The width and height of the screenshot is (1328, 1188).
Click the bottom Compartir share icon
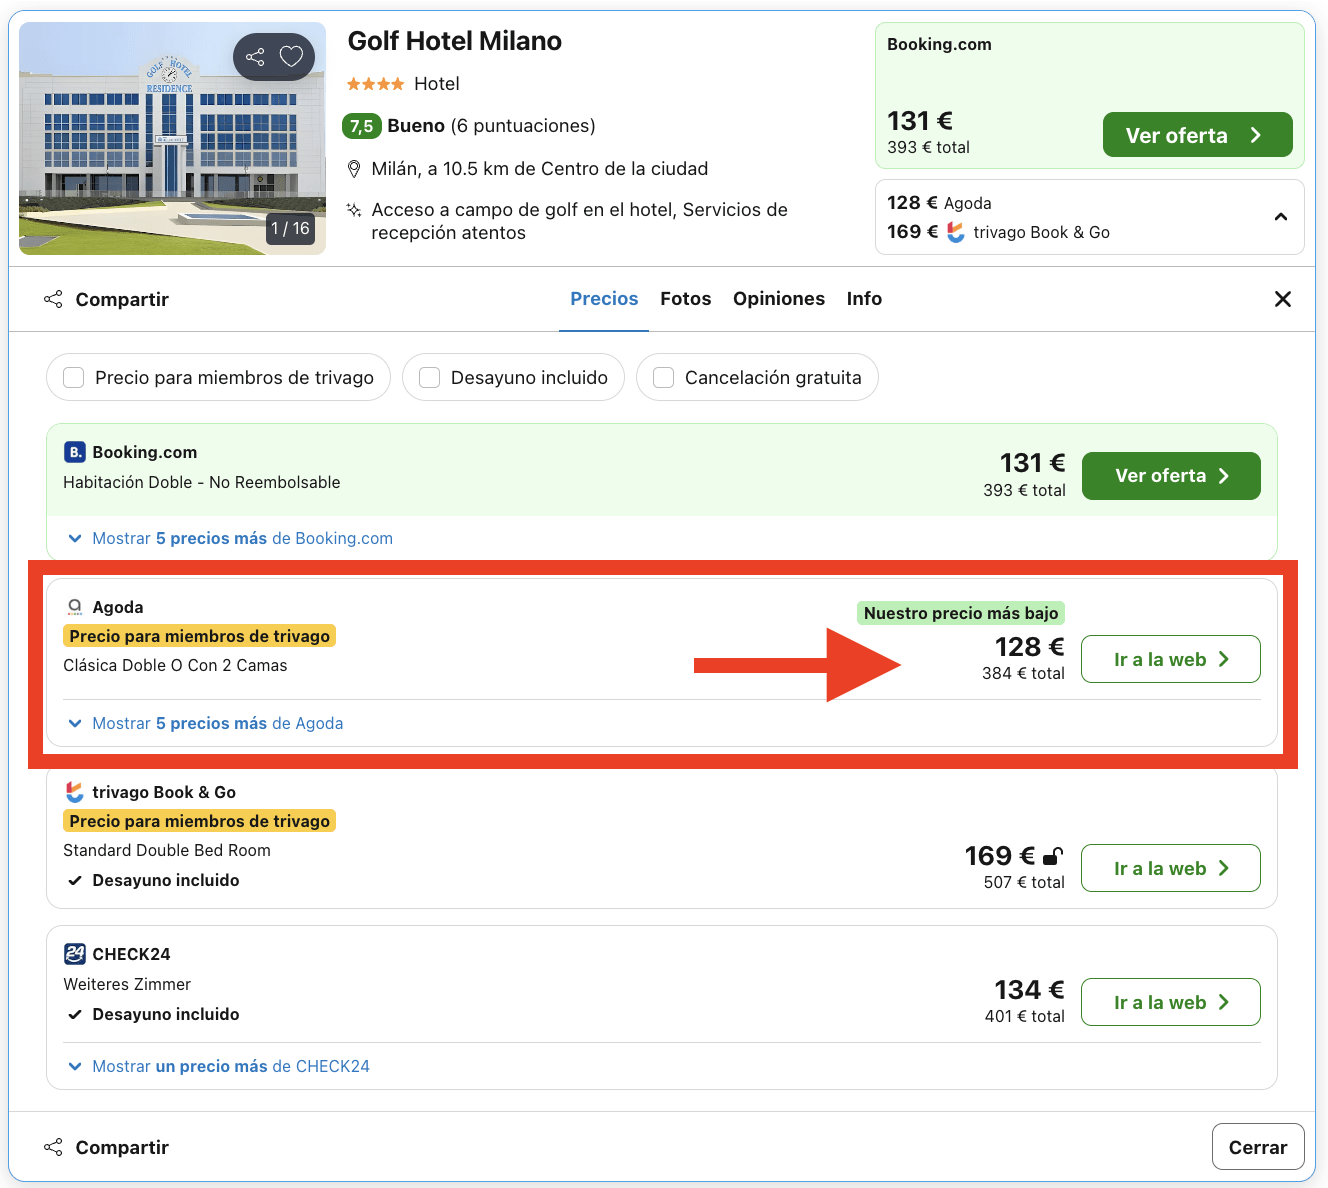[x=53, y=1147]
